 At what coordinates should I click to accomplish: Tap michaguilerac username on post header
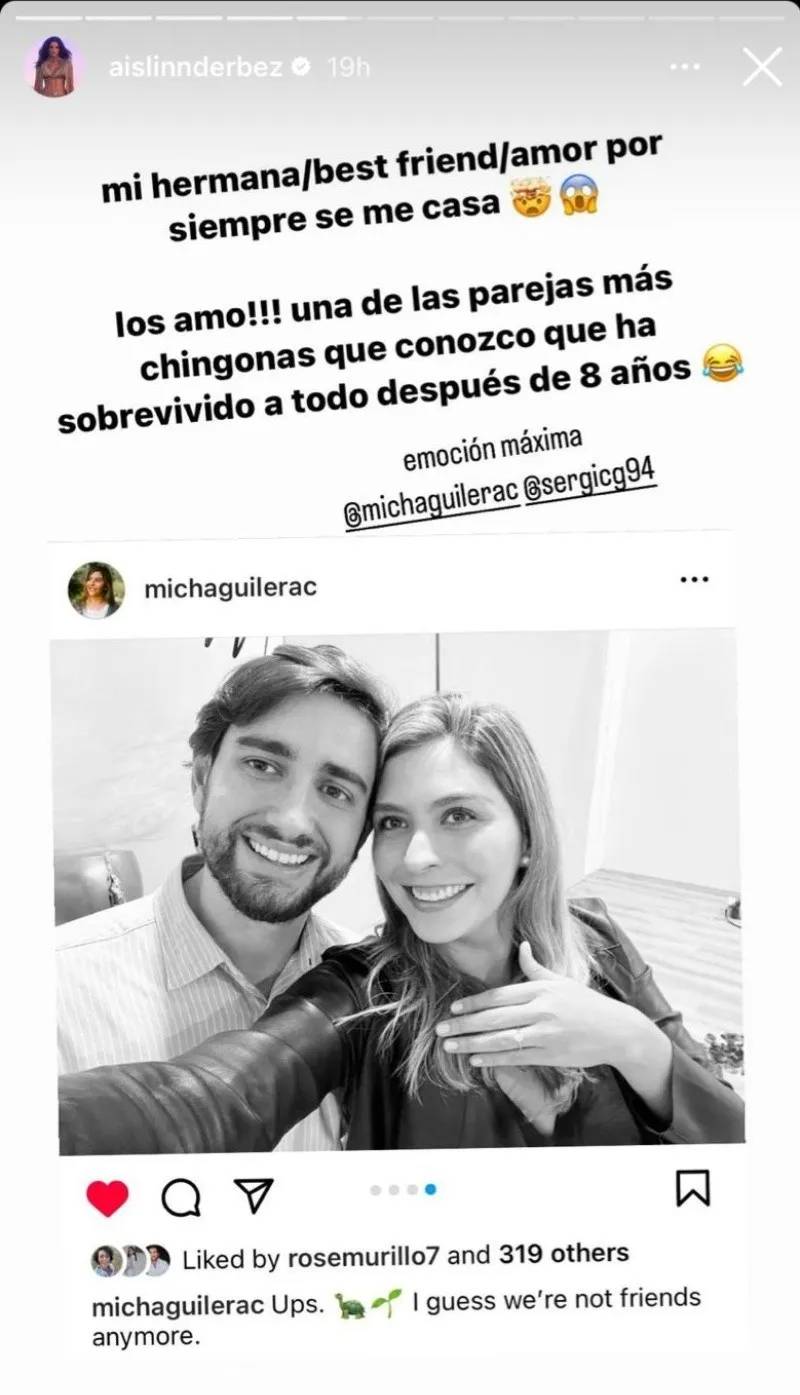point(231,587)
